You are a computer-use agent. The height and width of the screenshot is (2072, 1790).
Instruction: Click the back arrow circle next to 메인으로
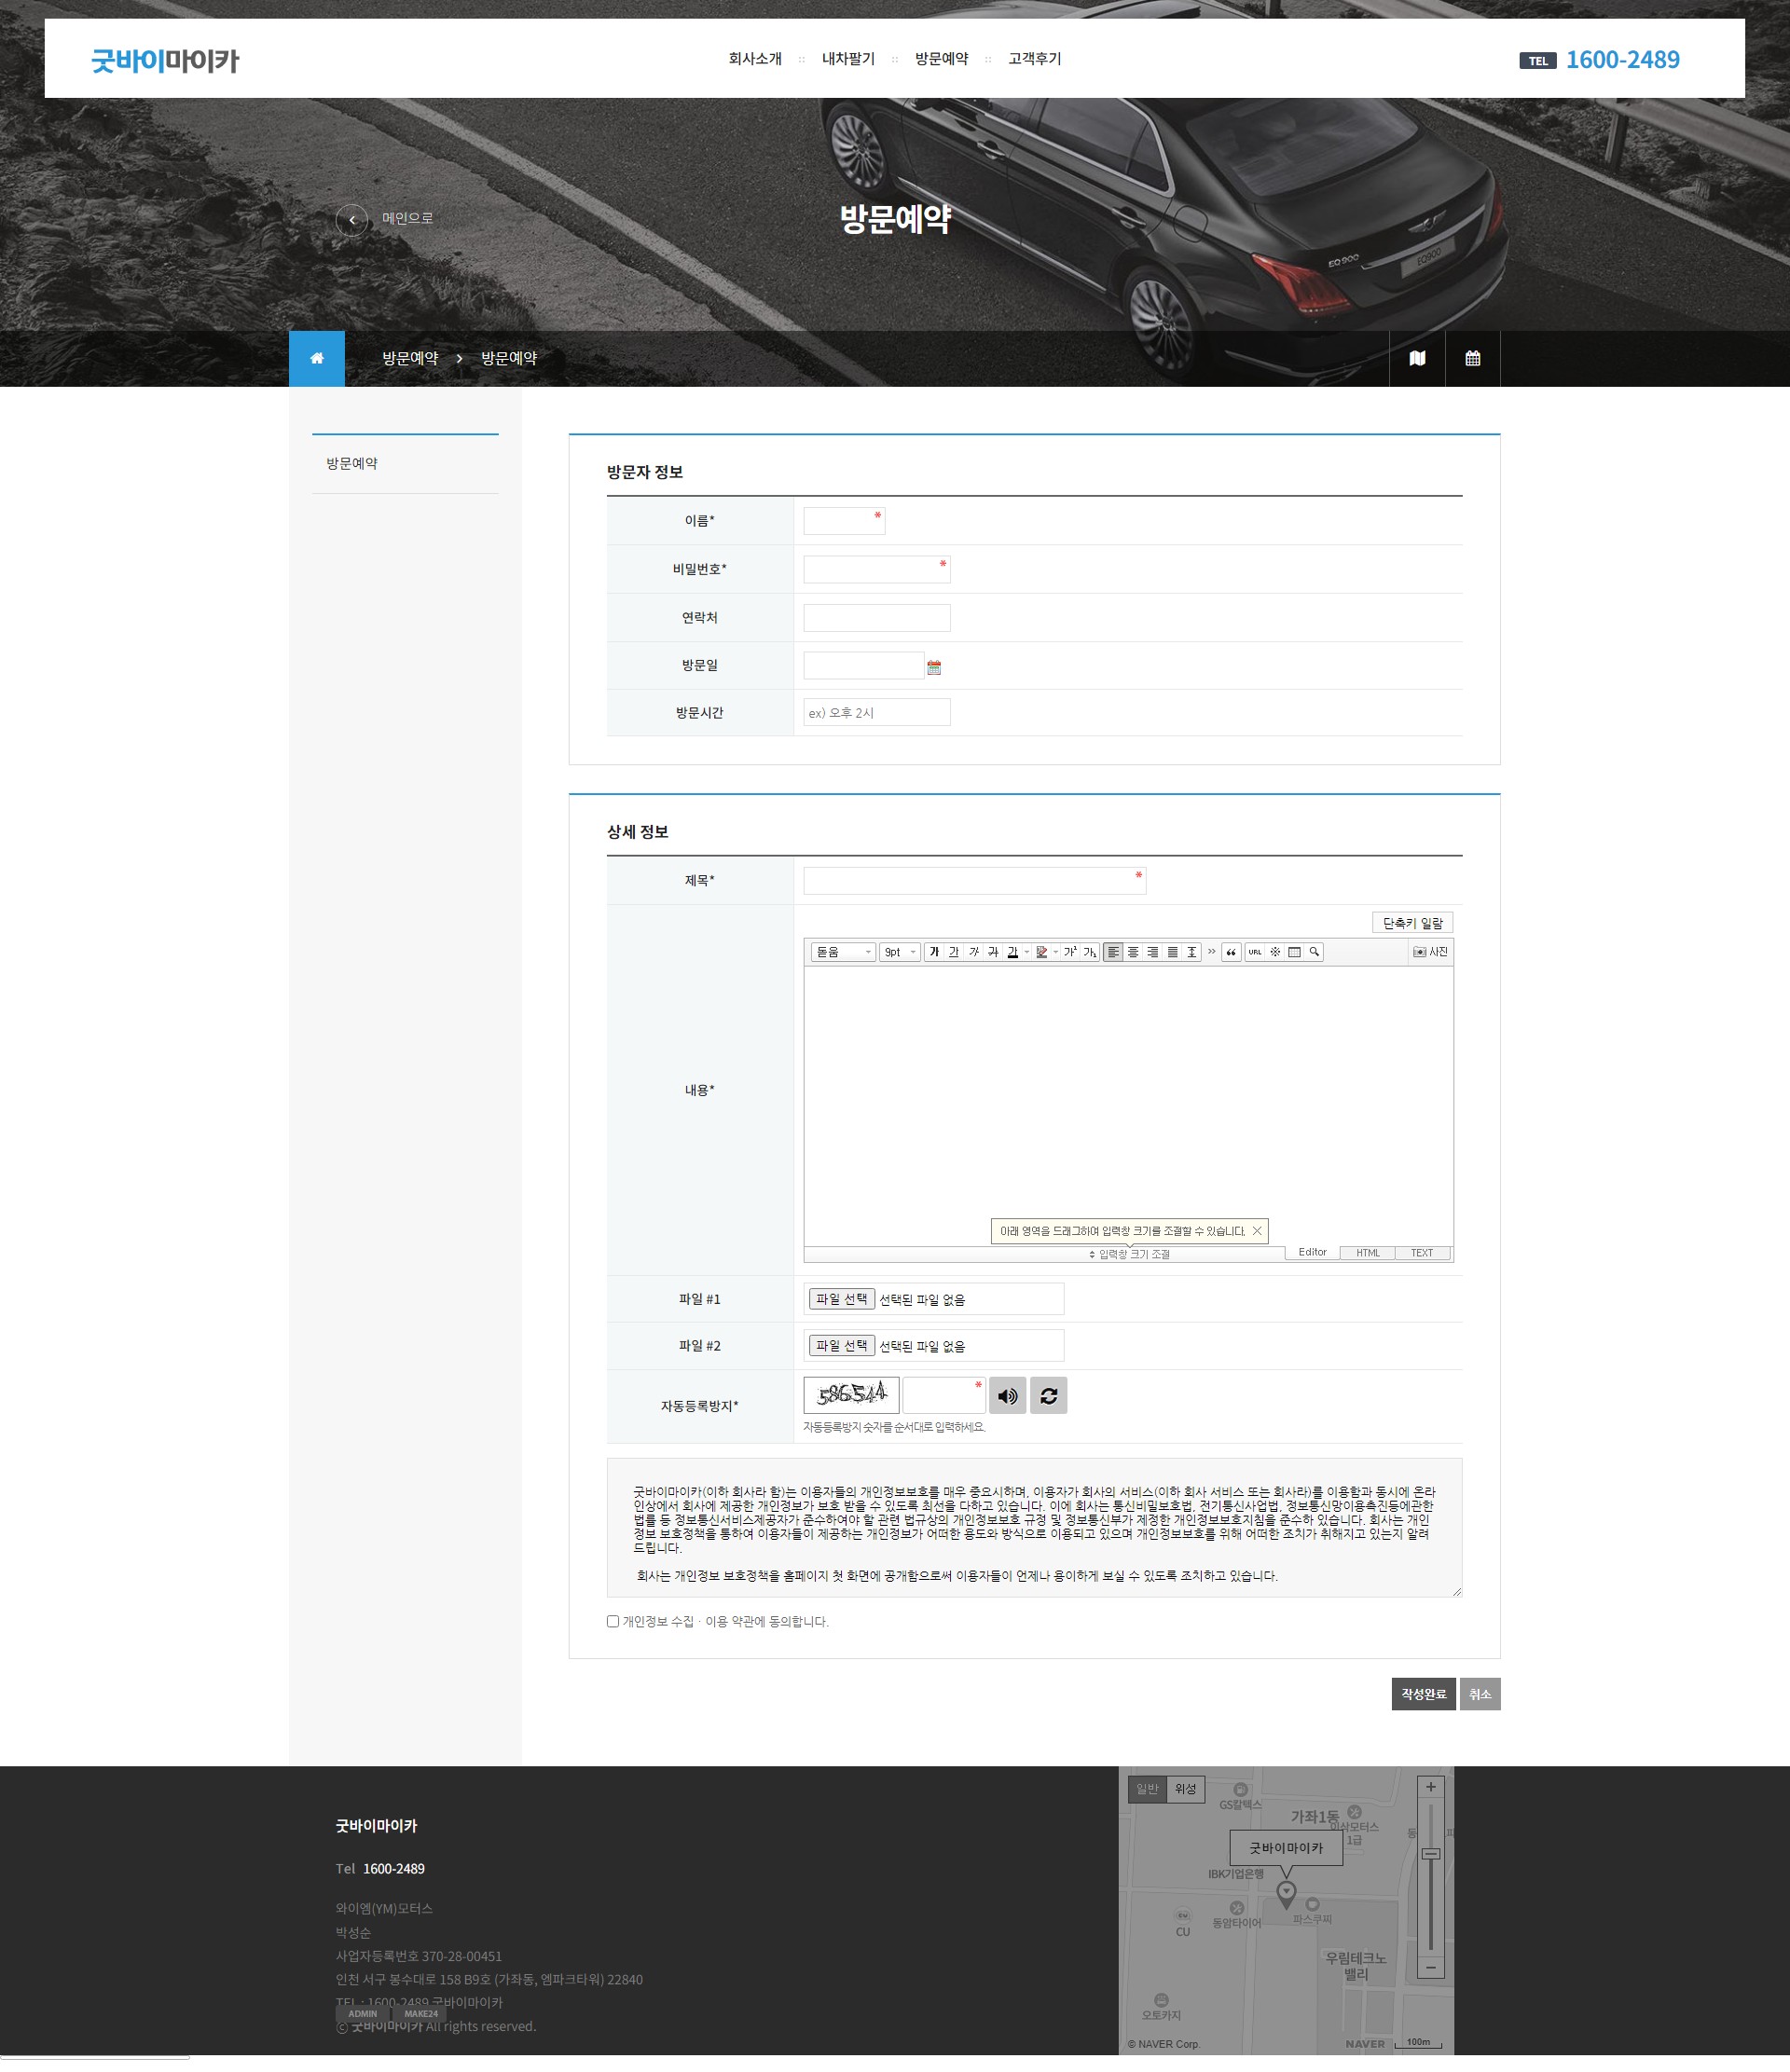coord(352,219)
